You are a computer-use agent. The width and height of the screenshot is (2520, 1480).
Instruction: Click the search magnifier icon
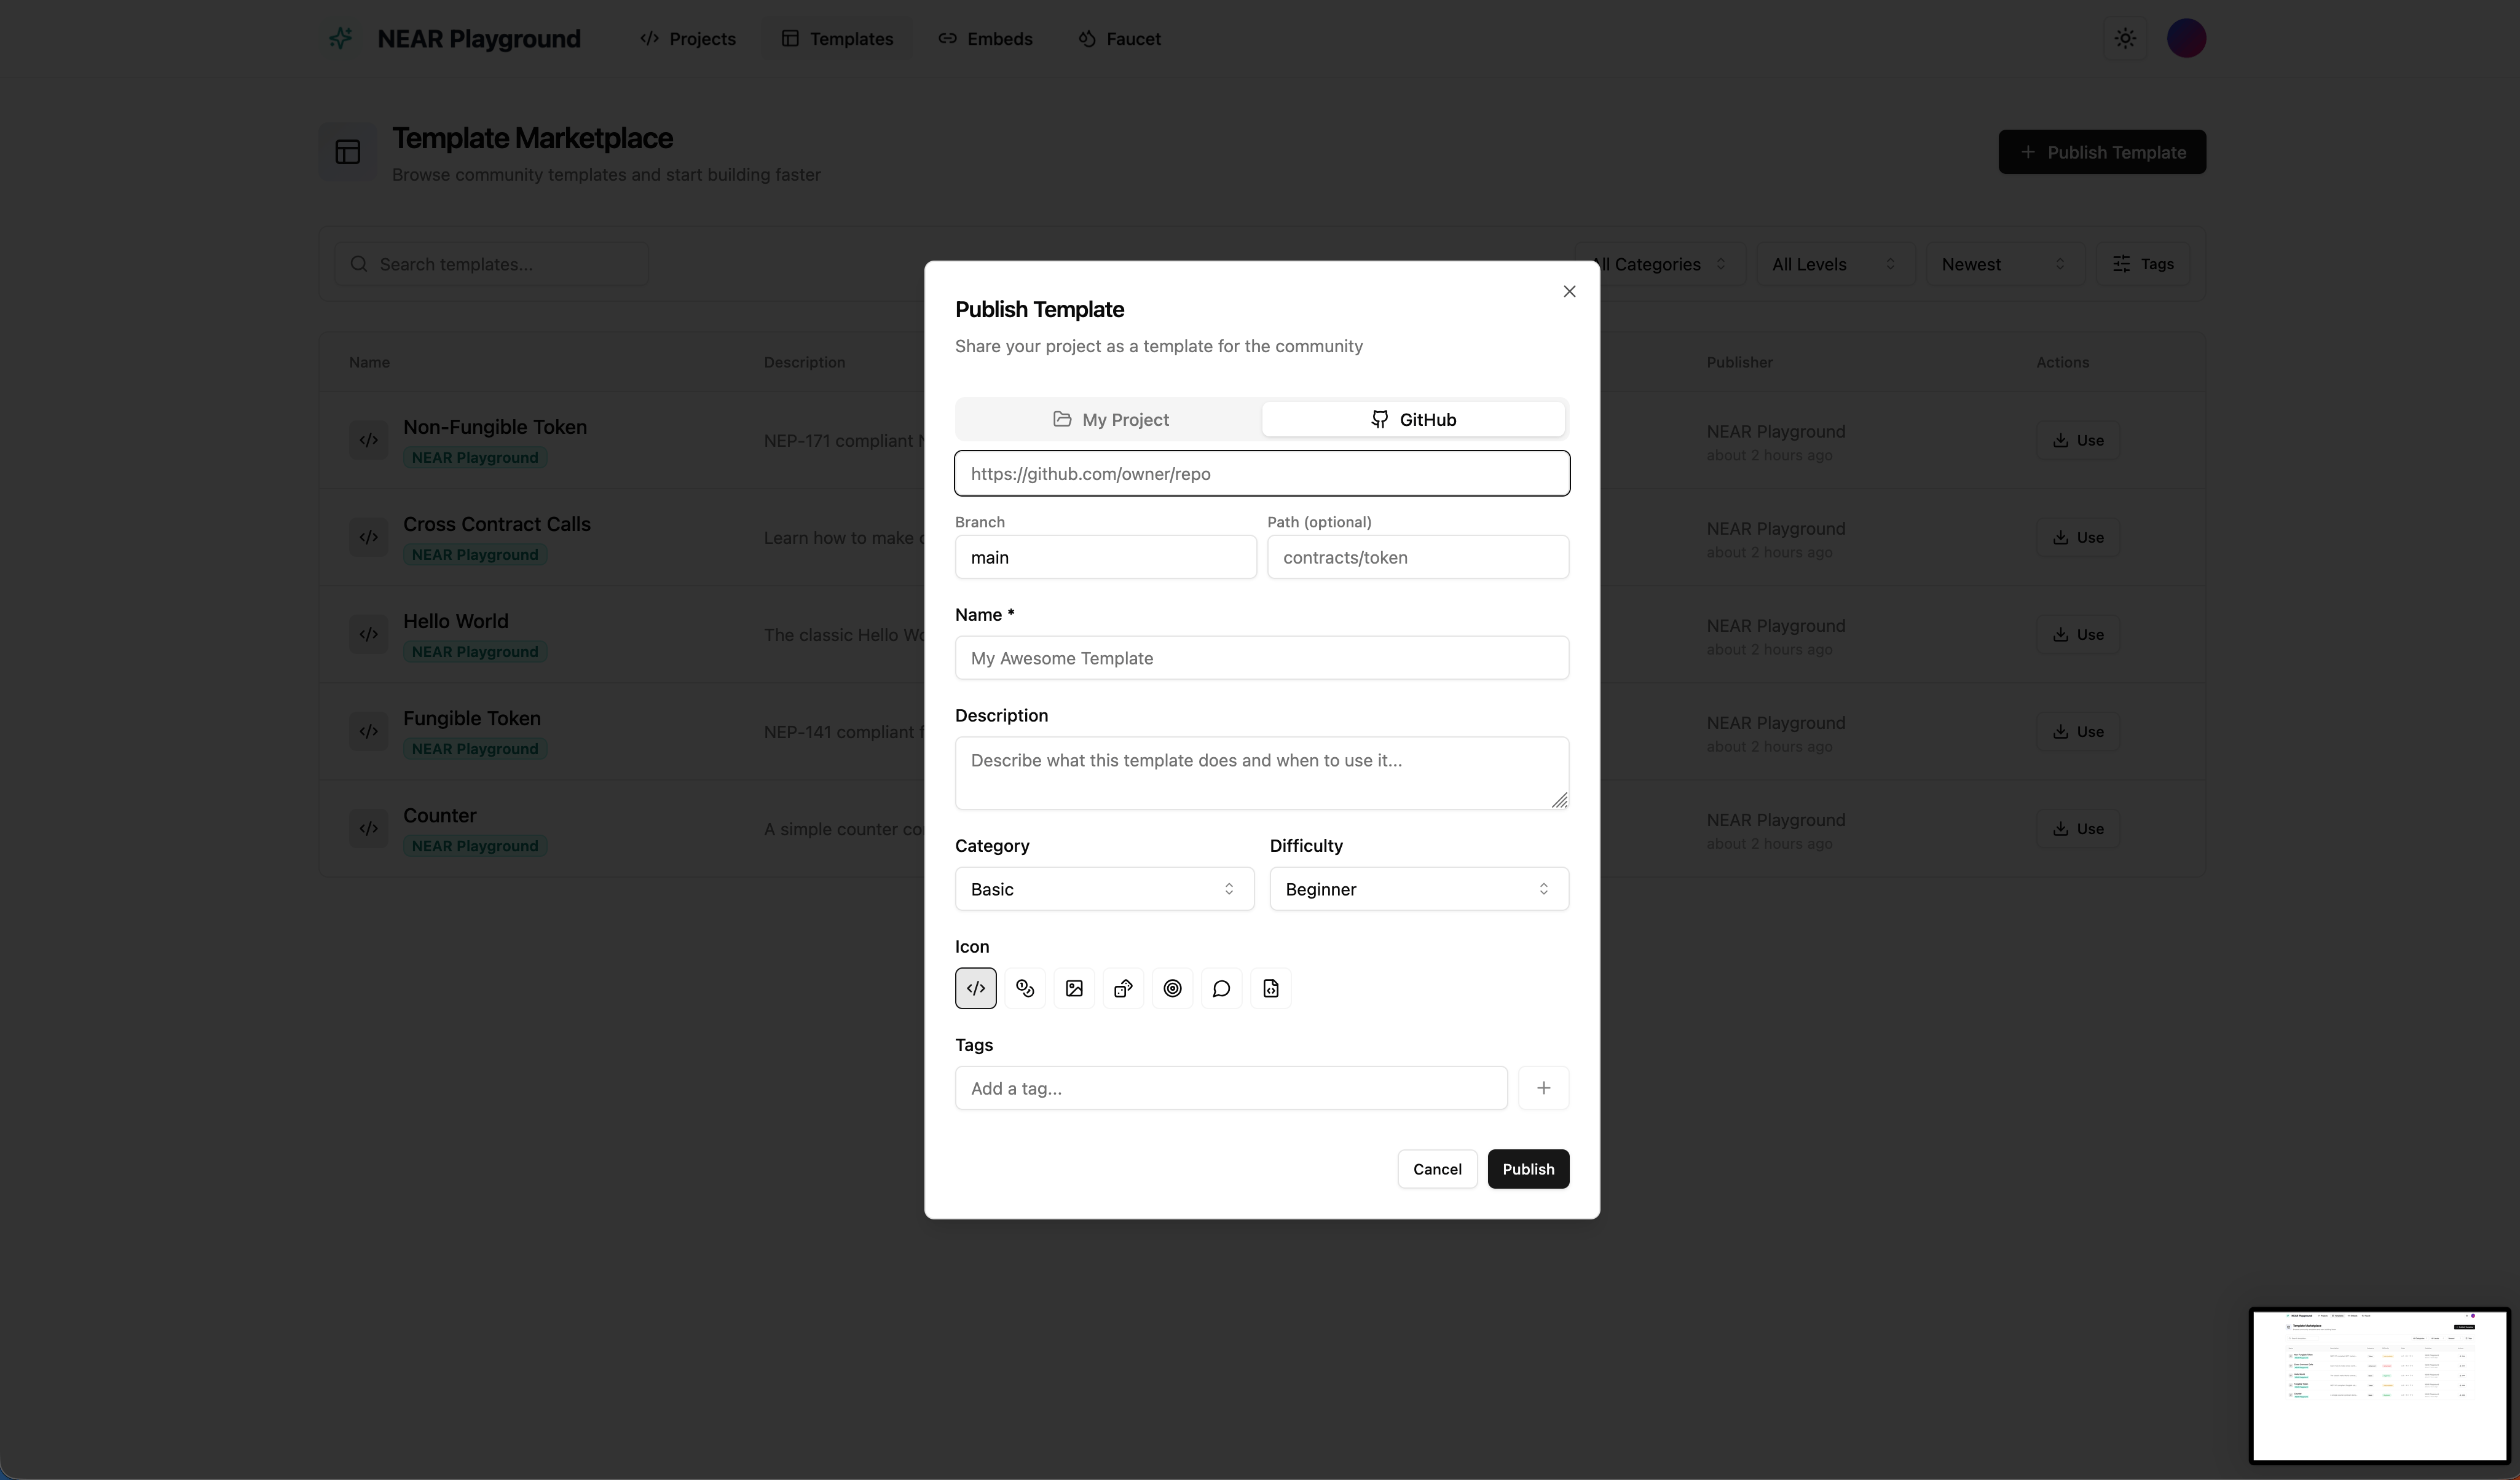358,264
